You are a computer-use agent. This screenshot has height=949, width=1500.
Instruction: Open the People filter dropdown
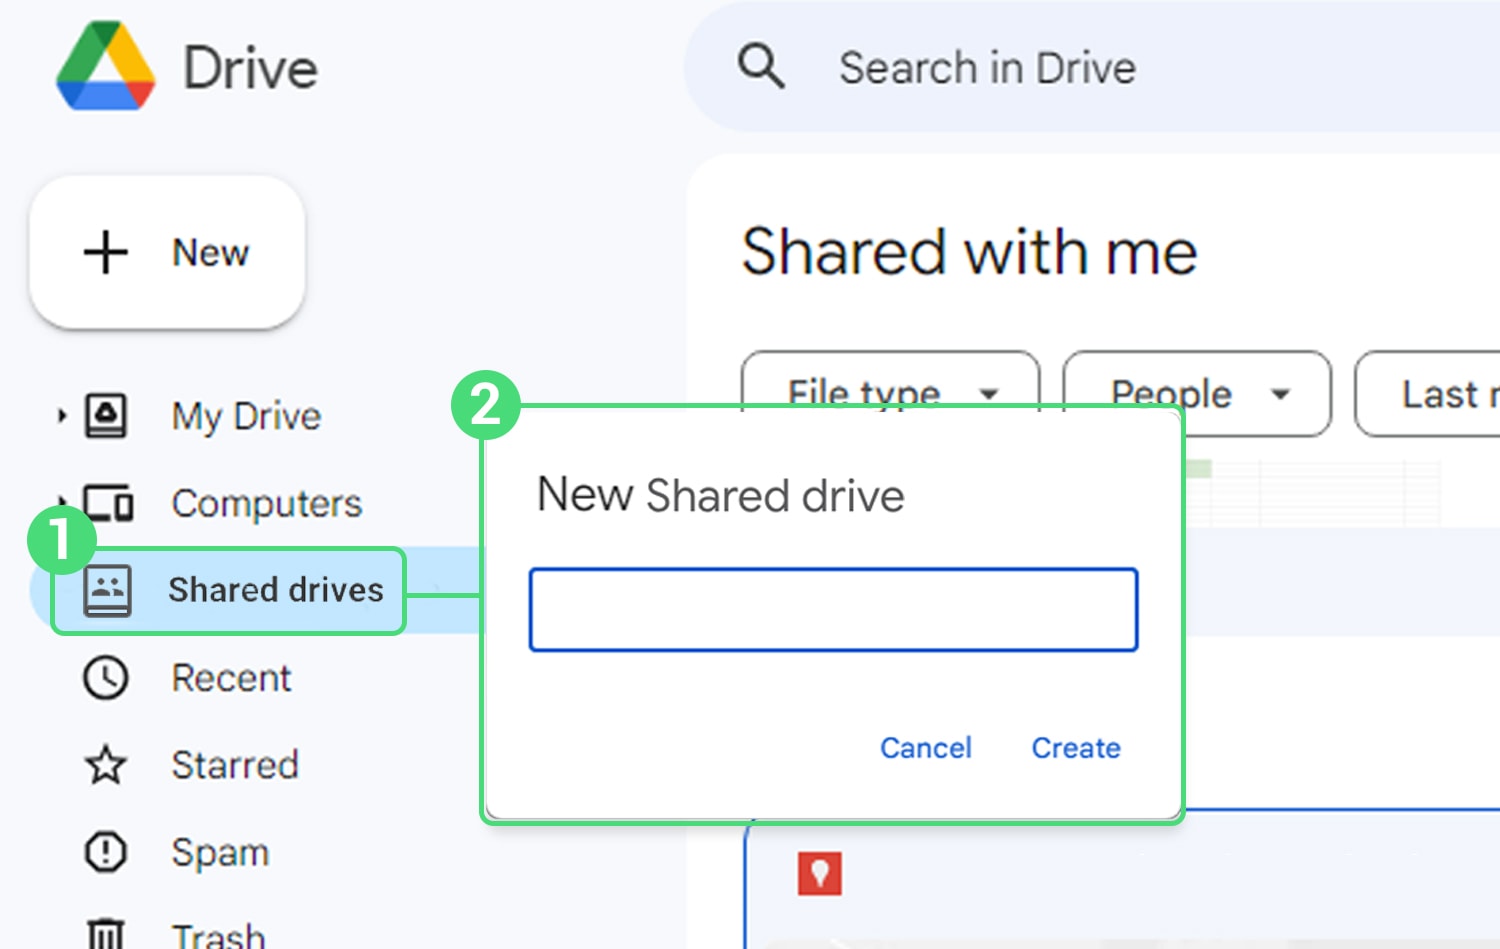pyautogui.click(x=1195, y=394)
